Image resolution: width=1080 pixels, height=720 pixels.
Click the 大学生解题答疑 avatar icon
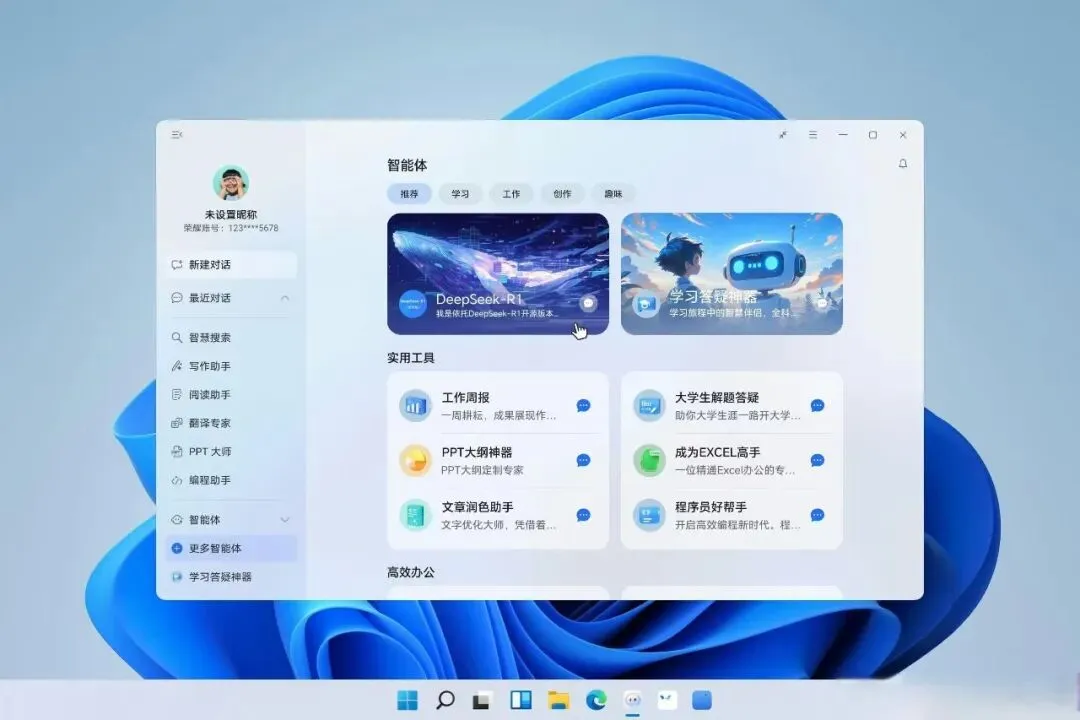pos(649,406)
